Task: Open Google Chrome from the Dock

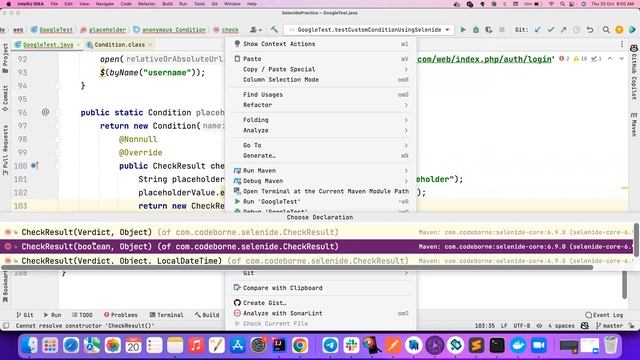Action: (300, 345)
